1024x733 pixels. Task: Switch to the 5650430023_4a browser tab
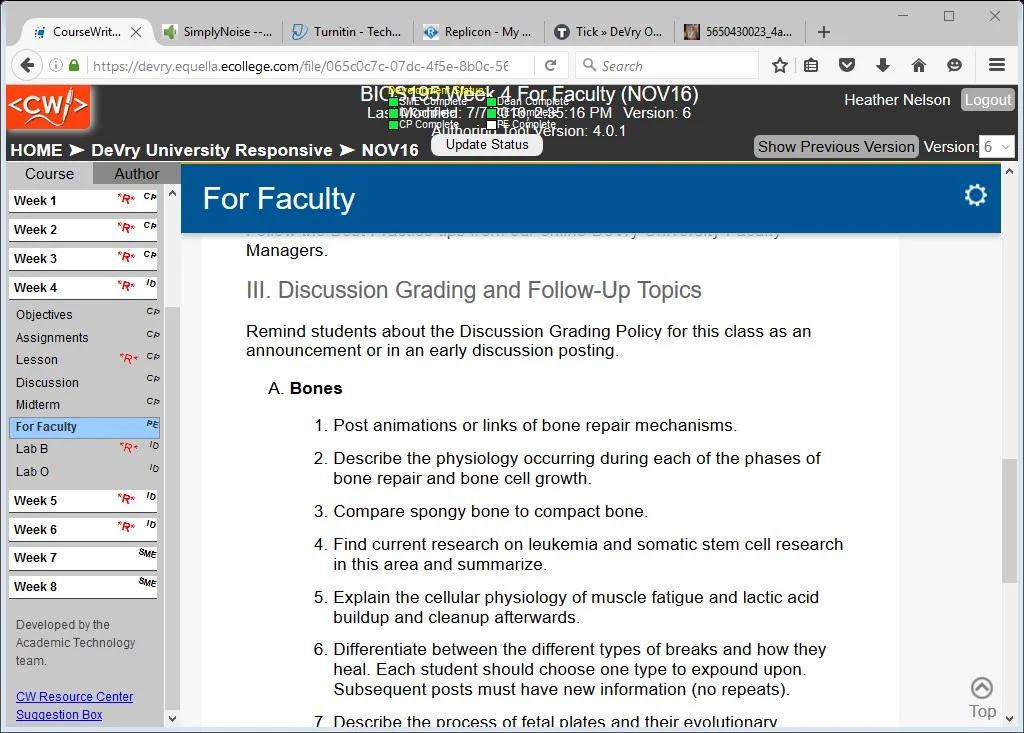click(739, 31)
